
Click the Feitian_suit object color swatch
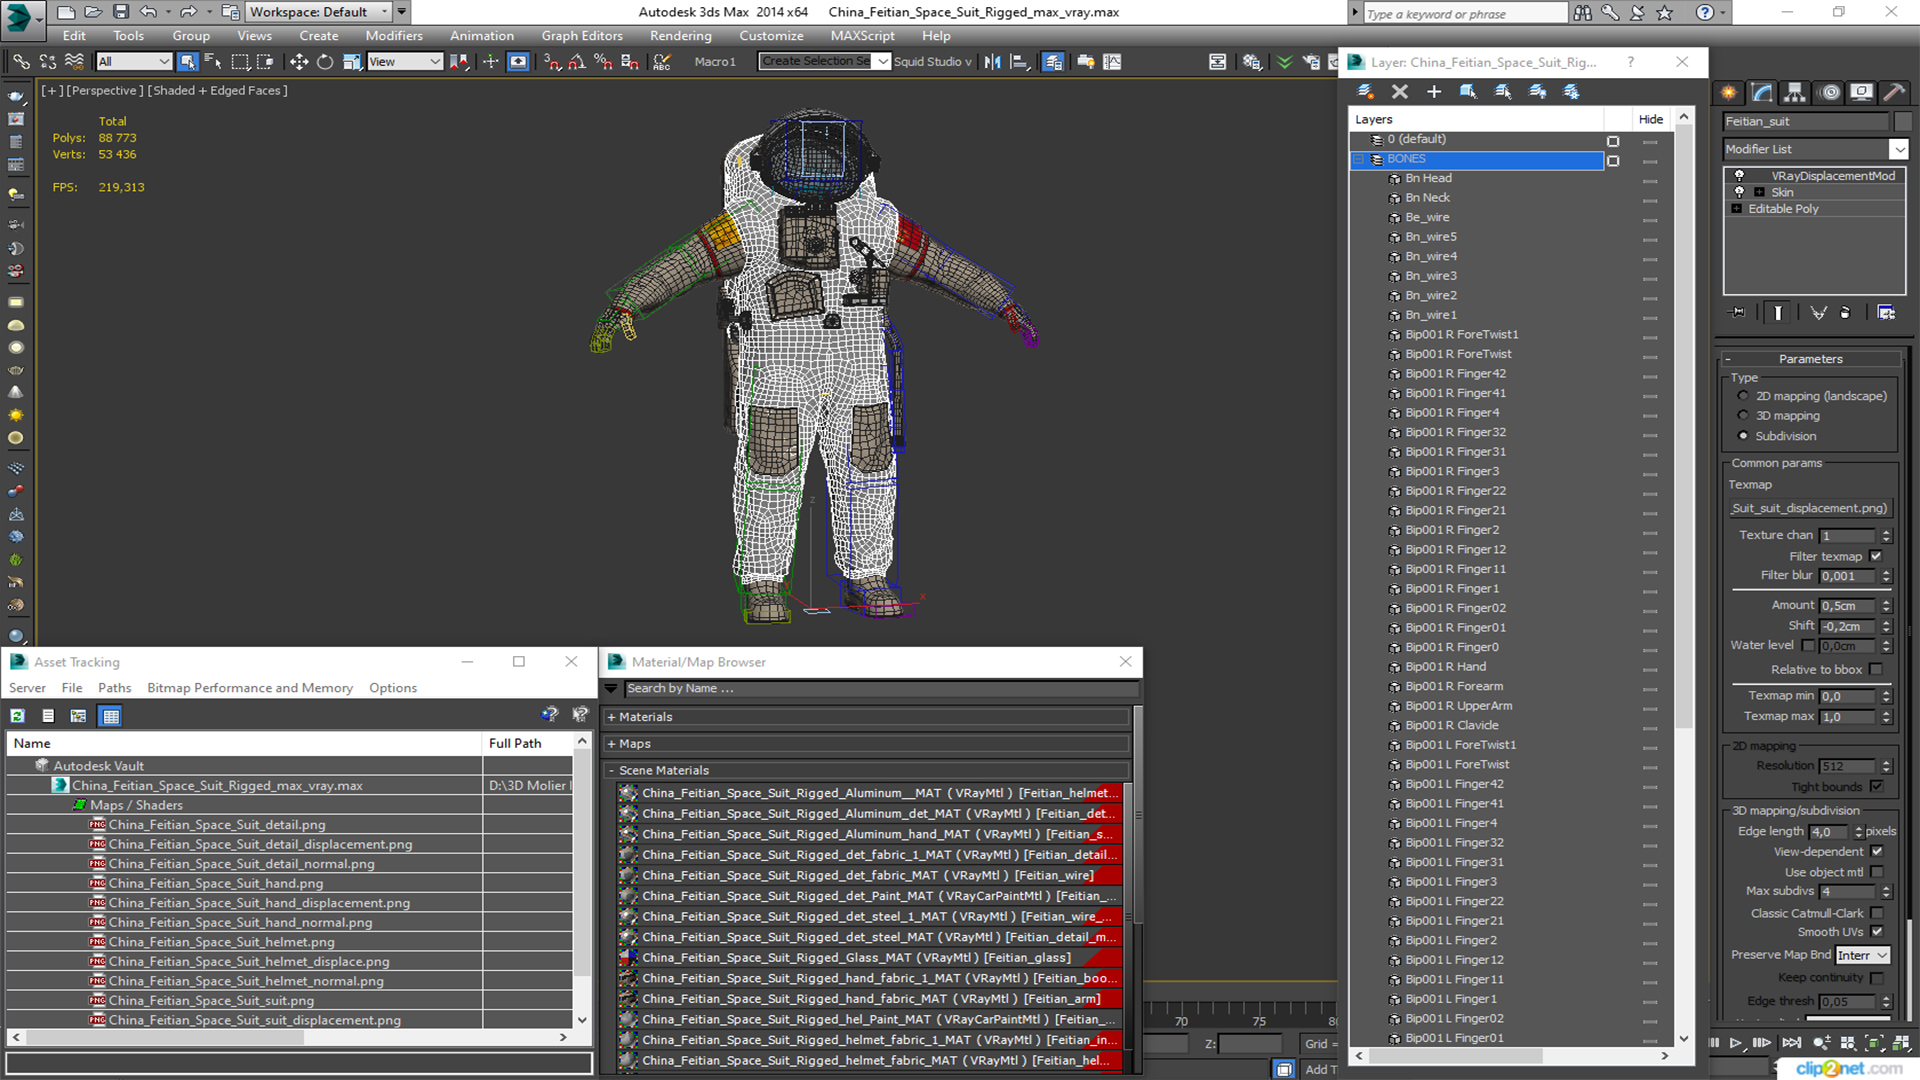[1902, 122]
